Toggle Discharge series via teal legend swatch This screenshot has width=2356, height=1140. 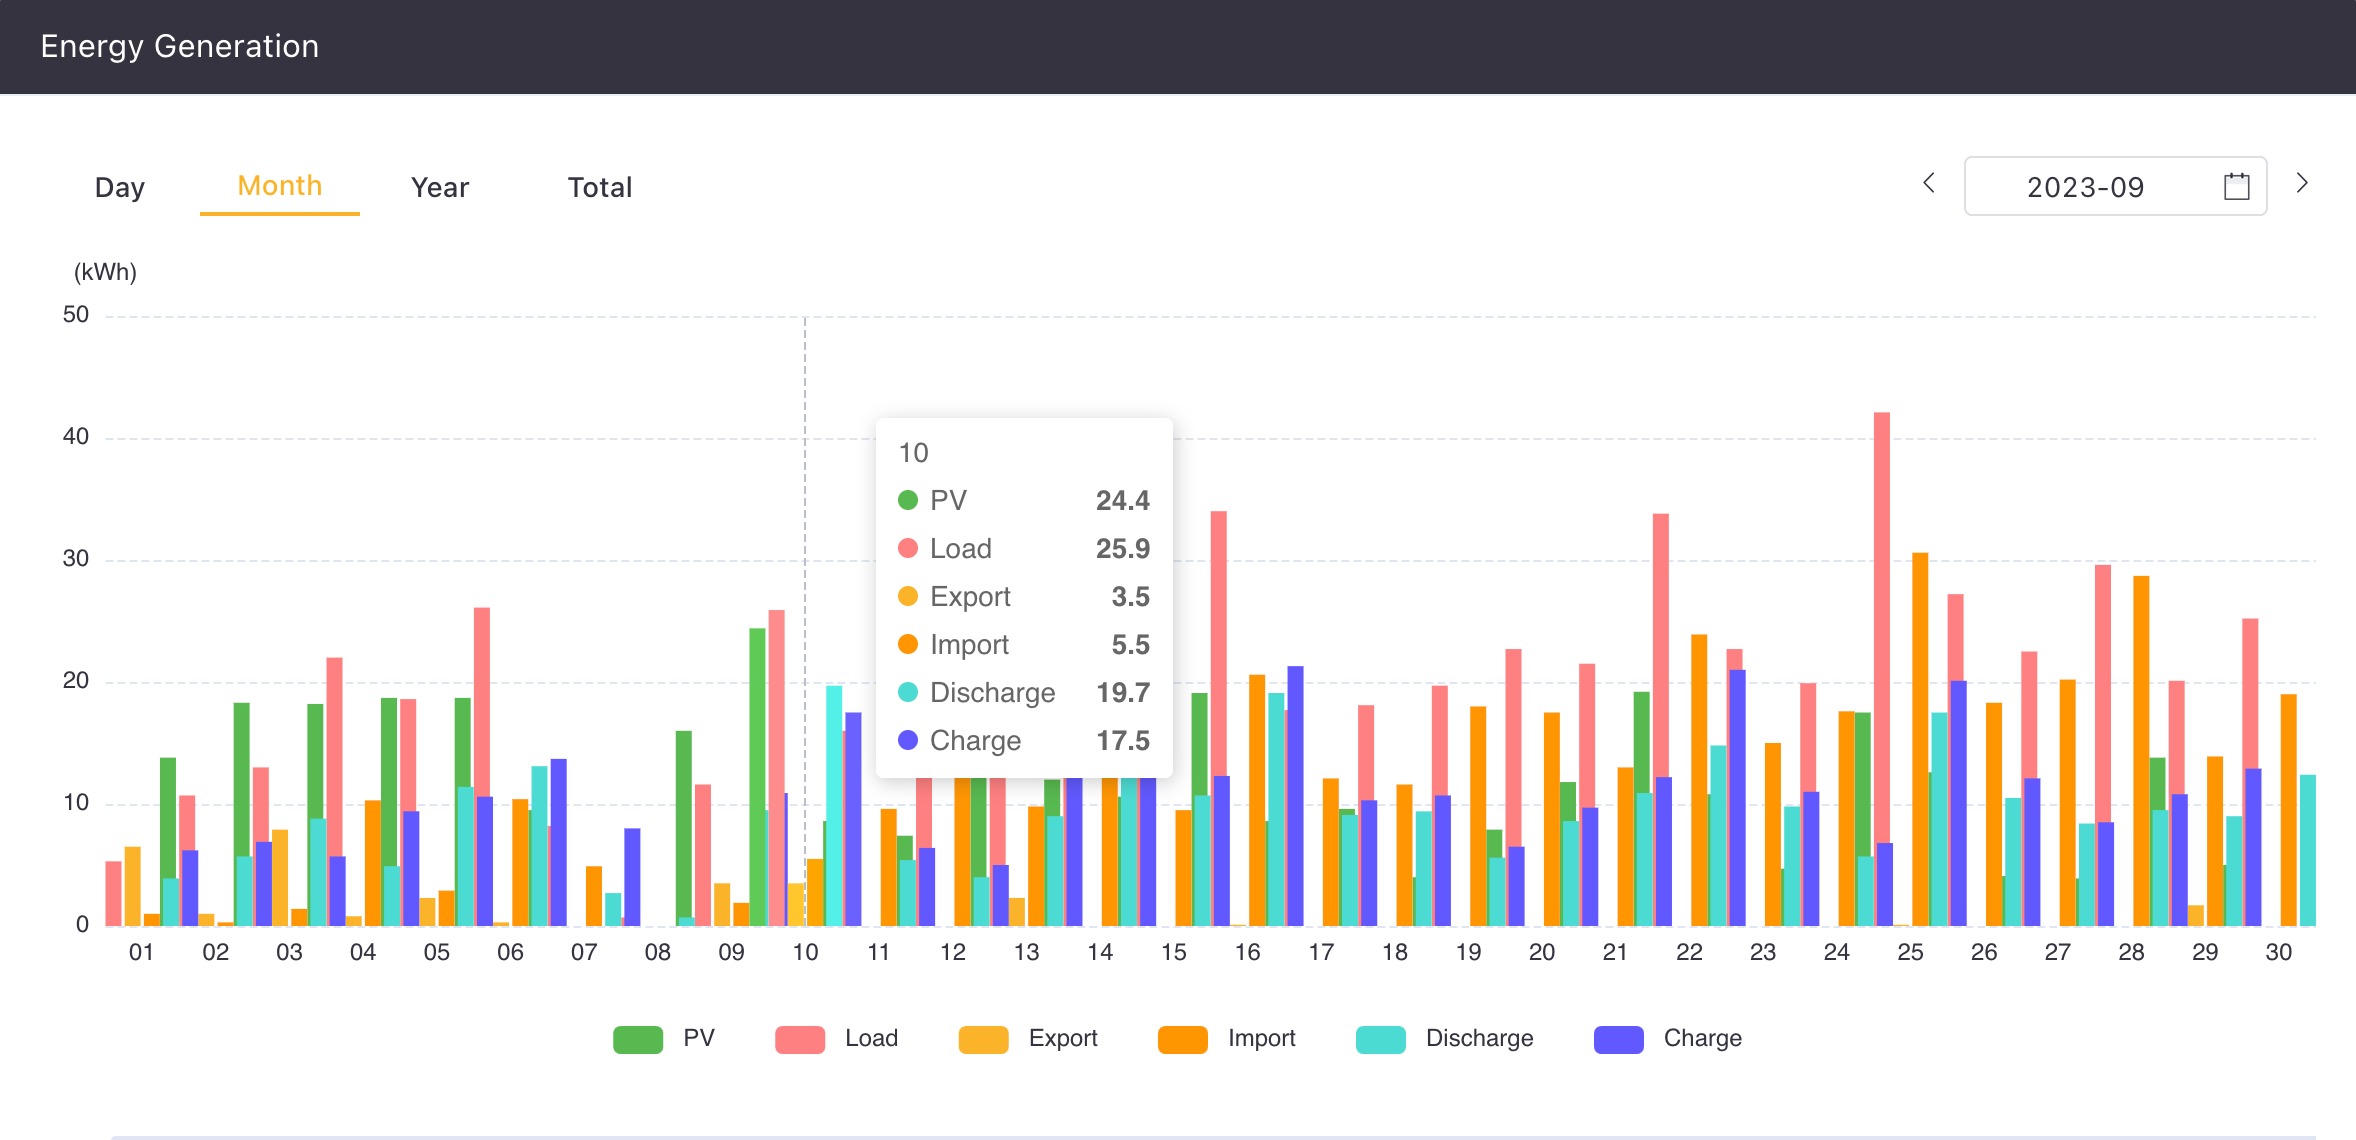click(1380, 1039)
